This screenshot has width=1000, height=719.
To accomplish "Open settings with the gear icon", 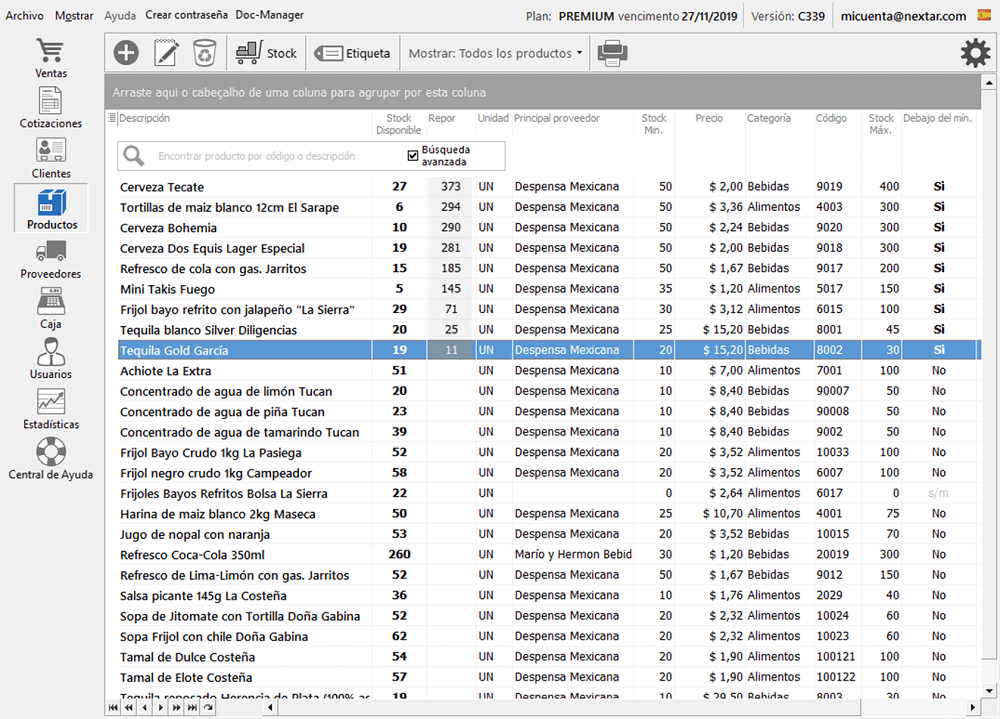I will coord(975,53).
